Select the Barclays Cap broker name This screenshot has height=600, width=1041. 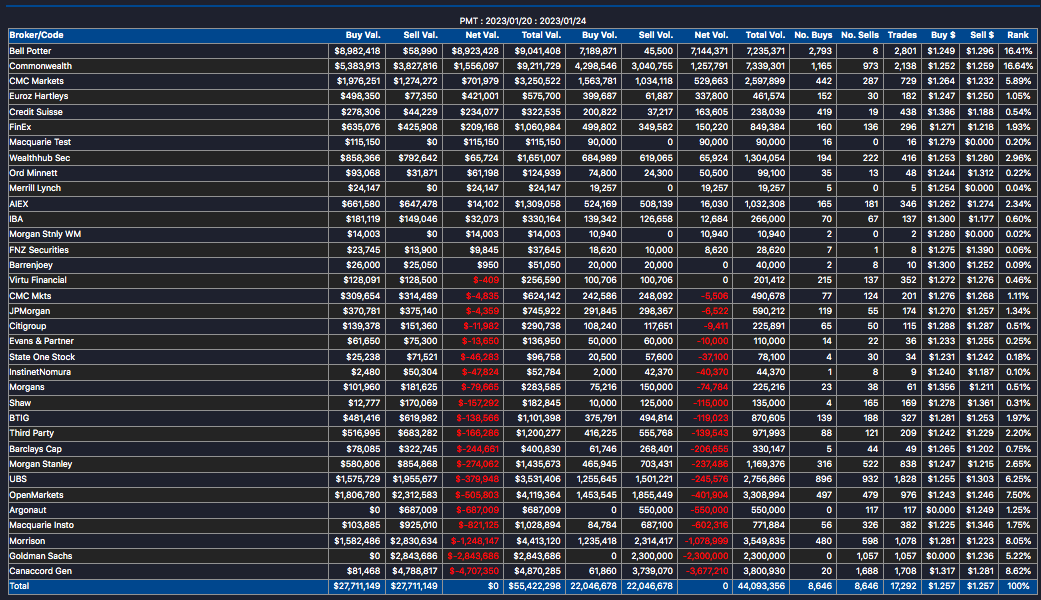coord(35,449)
